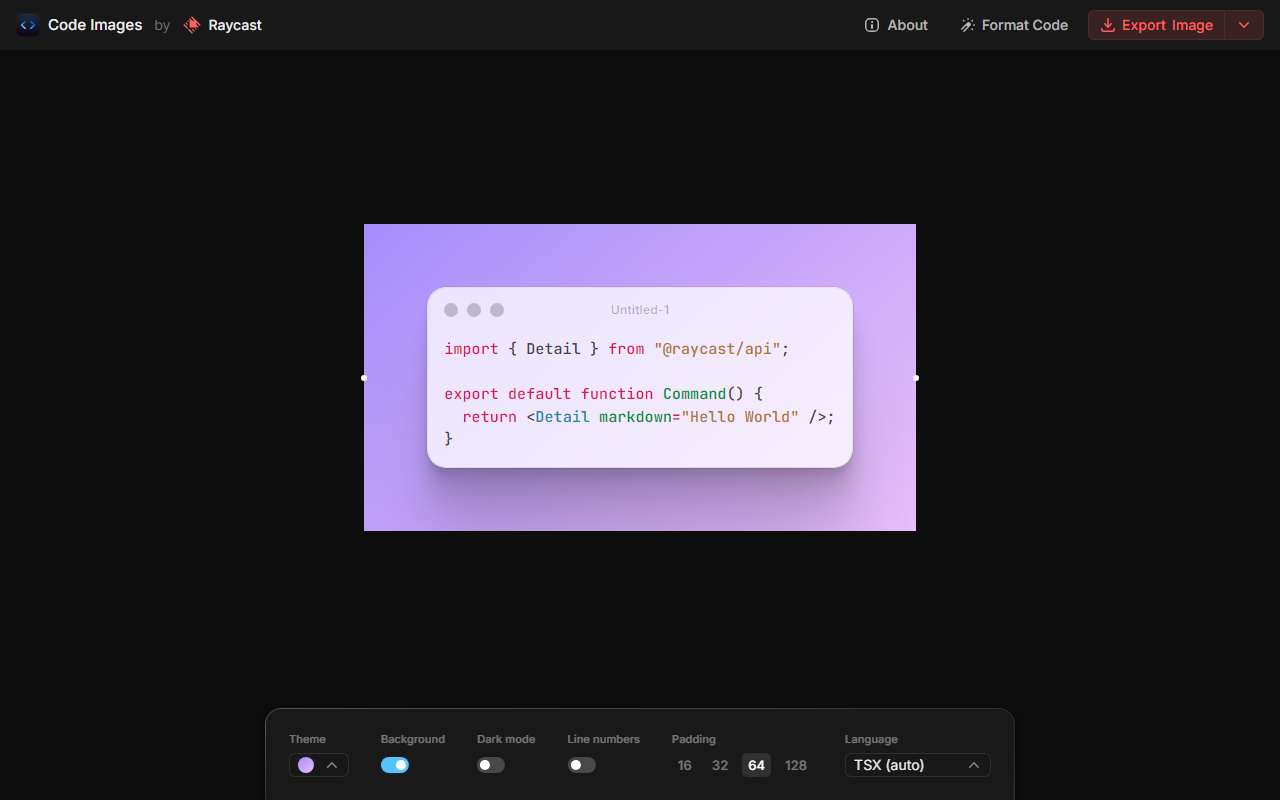Viewport: 1280px width, 800px height.
Task: Click the 'export default function' code line
Action: (x=604, y=394)
